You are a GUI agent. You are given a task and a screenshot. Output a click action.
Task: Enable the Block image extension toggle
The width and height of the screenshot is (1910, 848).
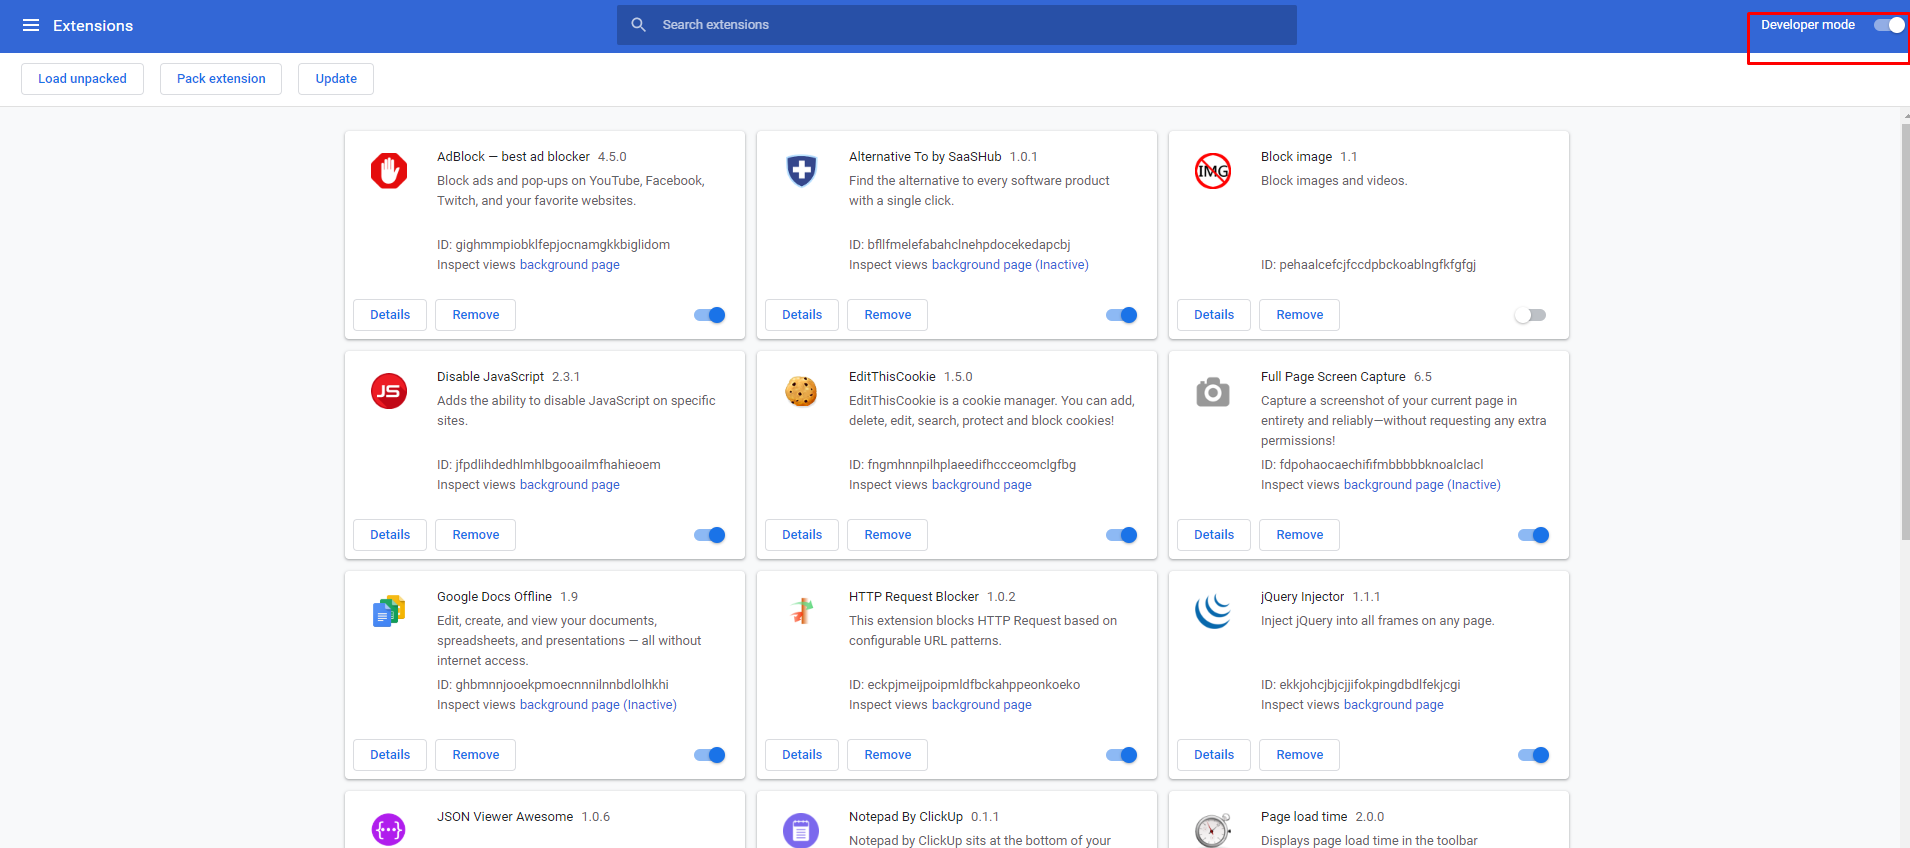coord(1530,315)
